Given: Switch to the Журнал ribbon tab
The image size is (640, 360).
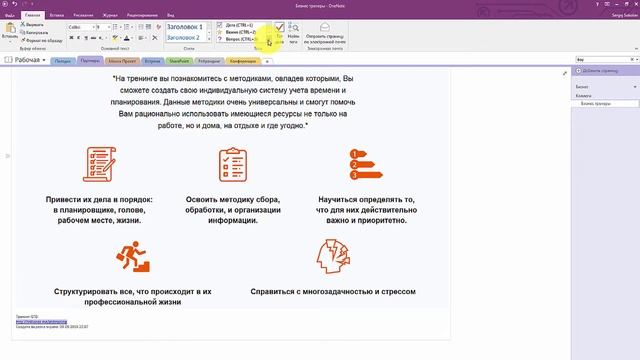Looking at the screenshot, I should [110, 15].
